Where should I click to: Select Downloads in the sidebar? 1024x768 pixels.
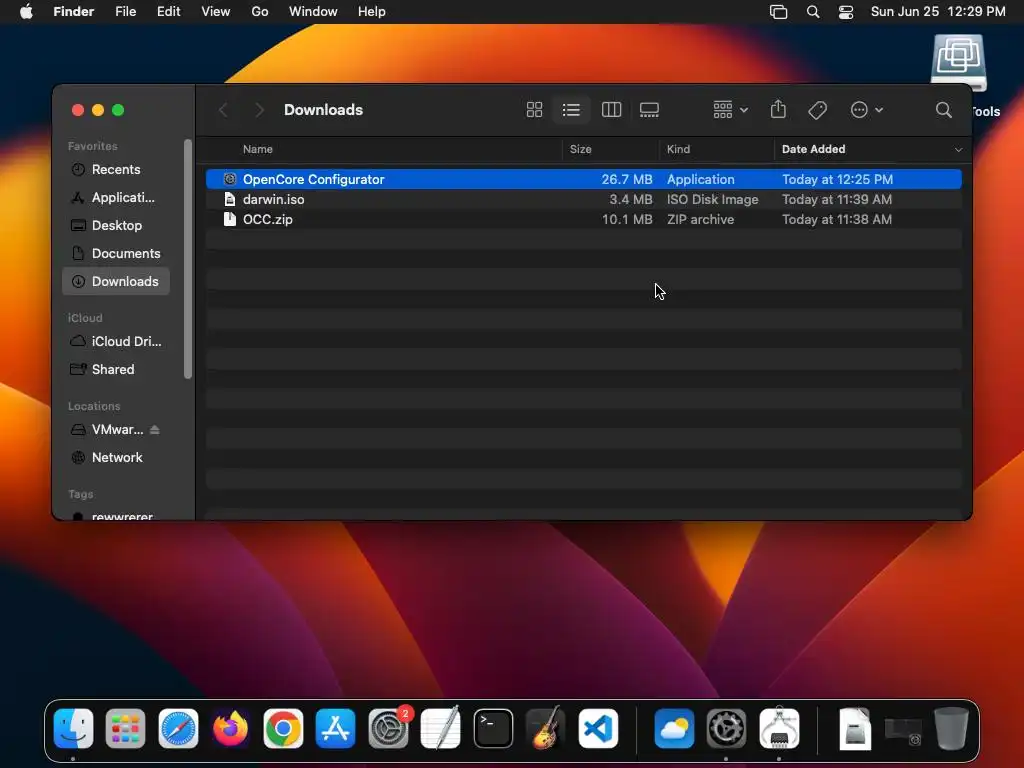click(116, 281)
